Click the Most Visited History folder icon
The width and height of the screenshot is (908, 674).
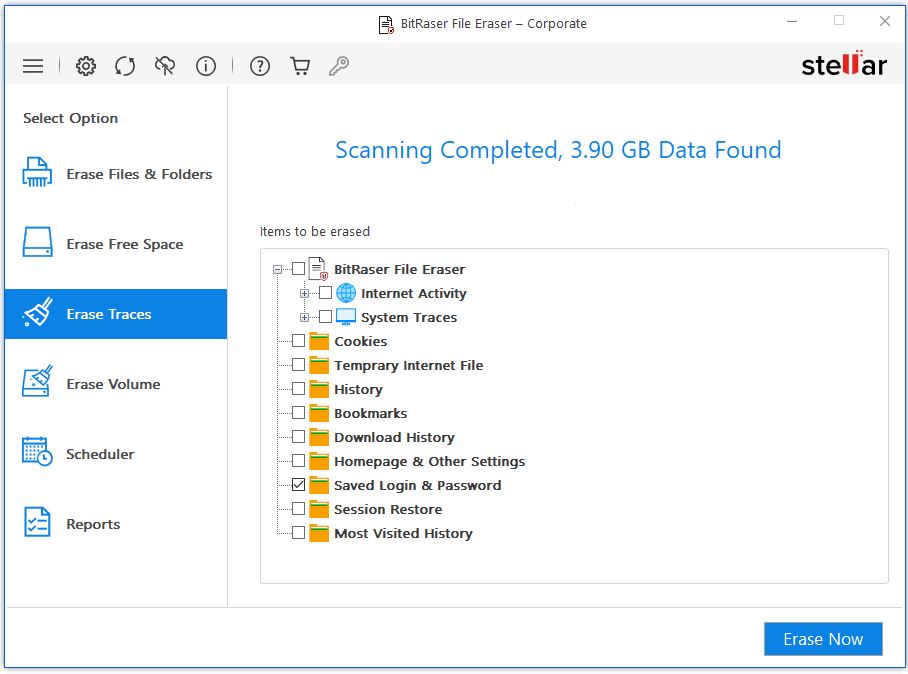pyautogui.click(x=319, y=533)
